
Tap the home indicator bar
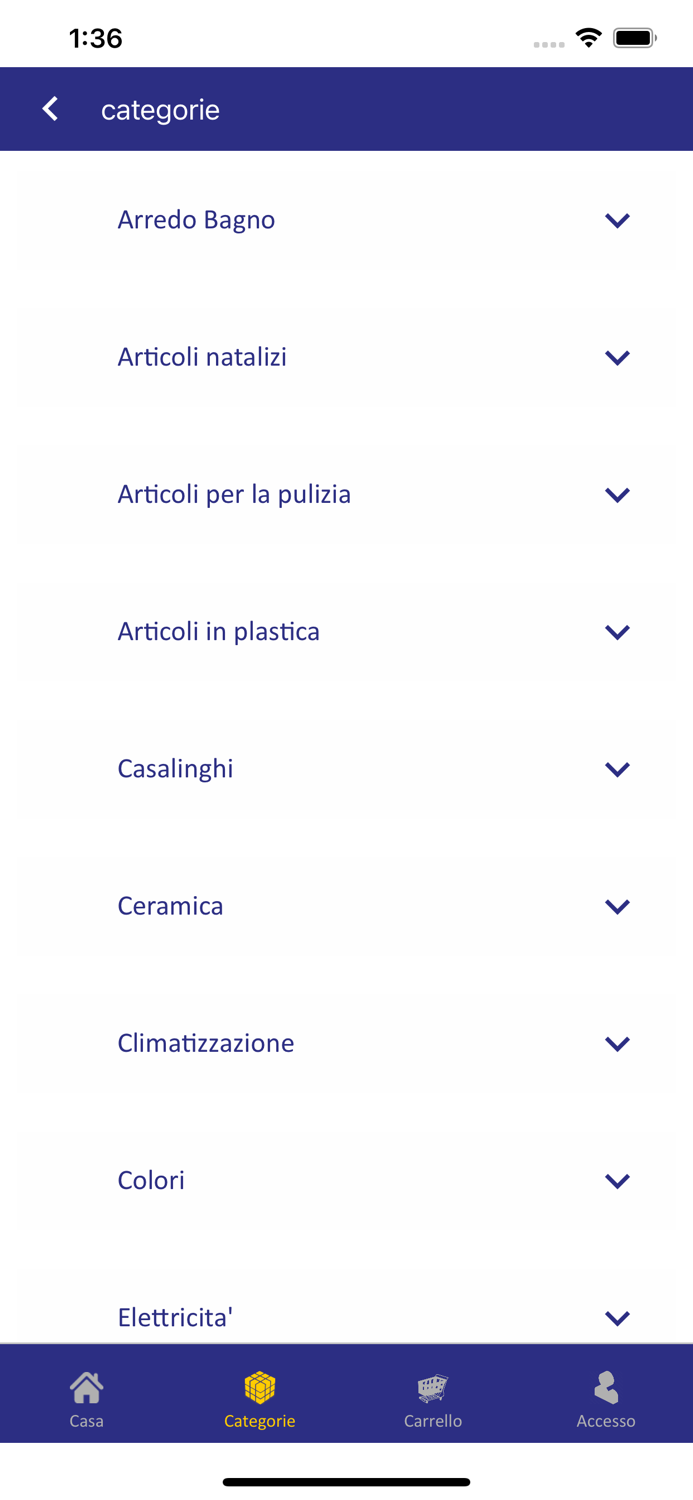pyautogui.click(x=346, y=1481)
